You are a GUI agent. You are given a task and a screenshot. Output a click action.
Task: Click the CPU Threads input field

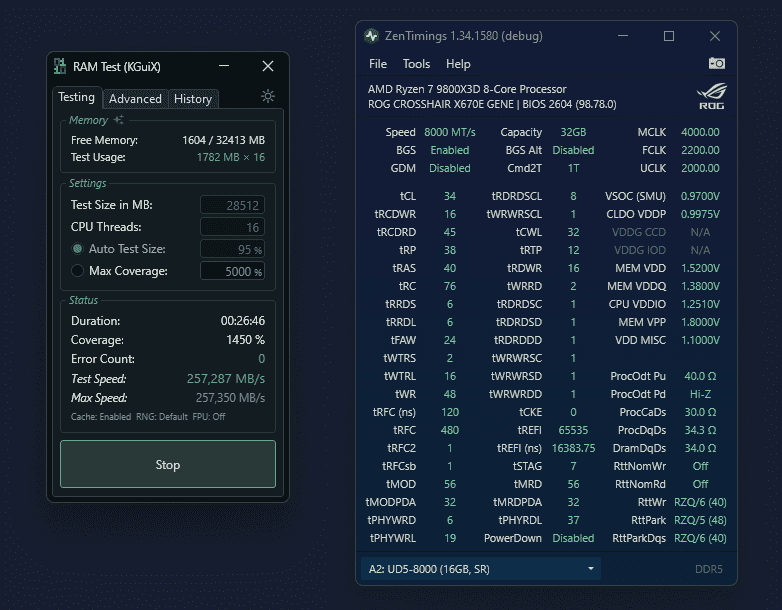(x=232, y=227)
